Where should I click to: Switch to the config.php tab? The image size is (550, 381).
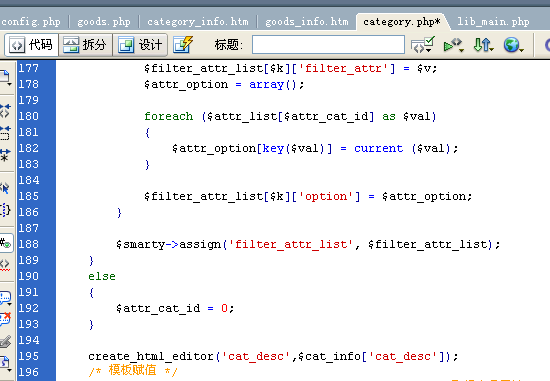[x=31, y=22]
